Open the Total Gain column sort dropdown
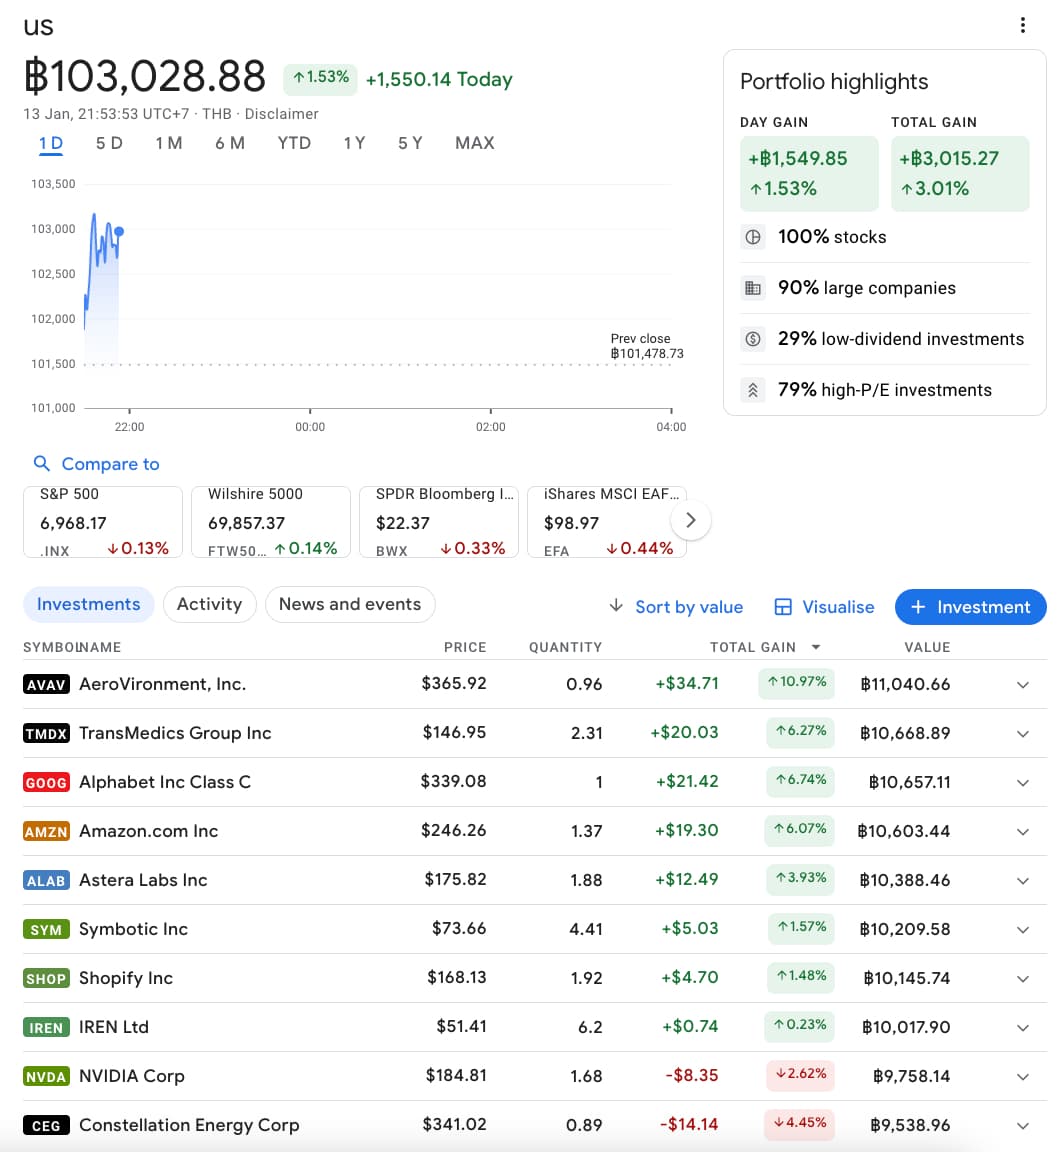1064x1152 pixels. [x=816, y=647]
